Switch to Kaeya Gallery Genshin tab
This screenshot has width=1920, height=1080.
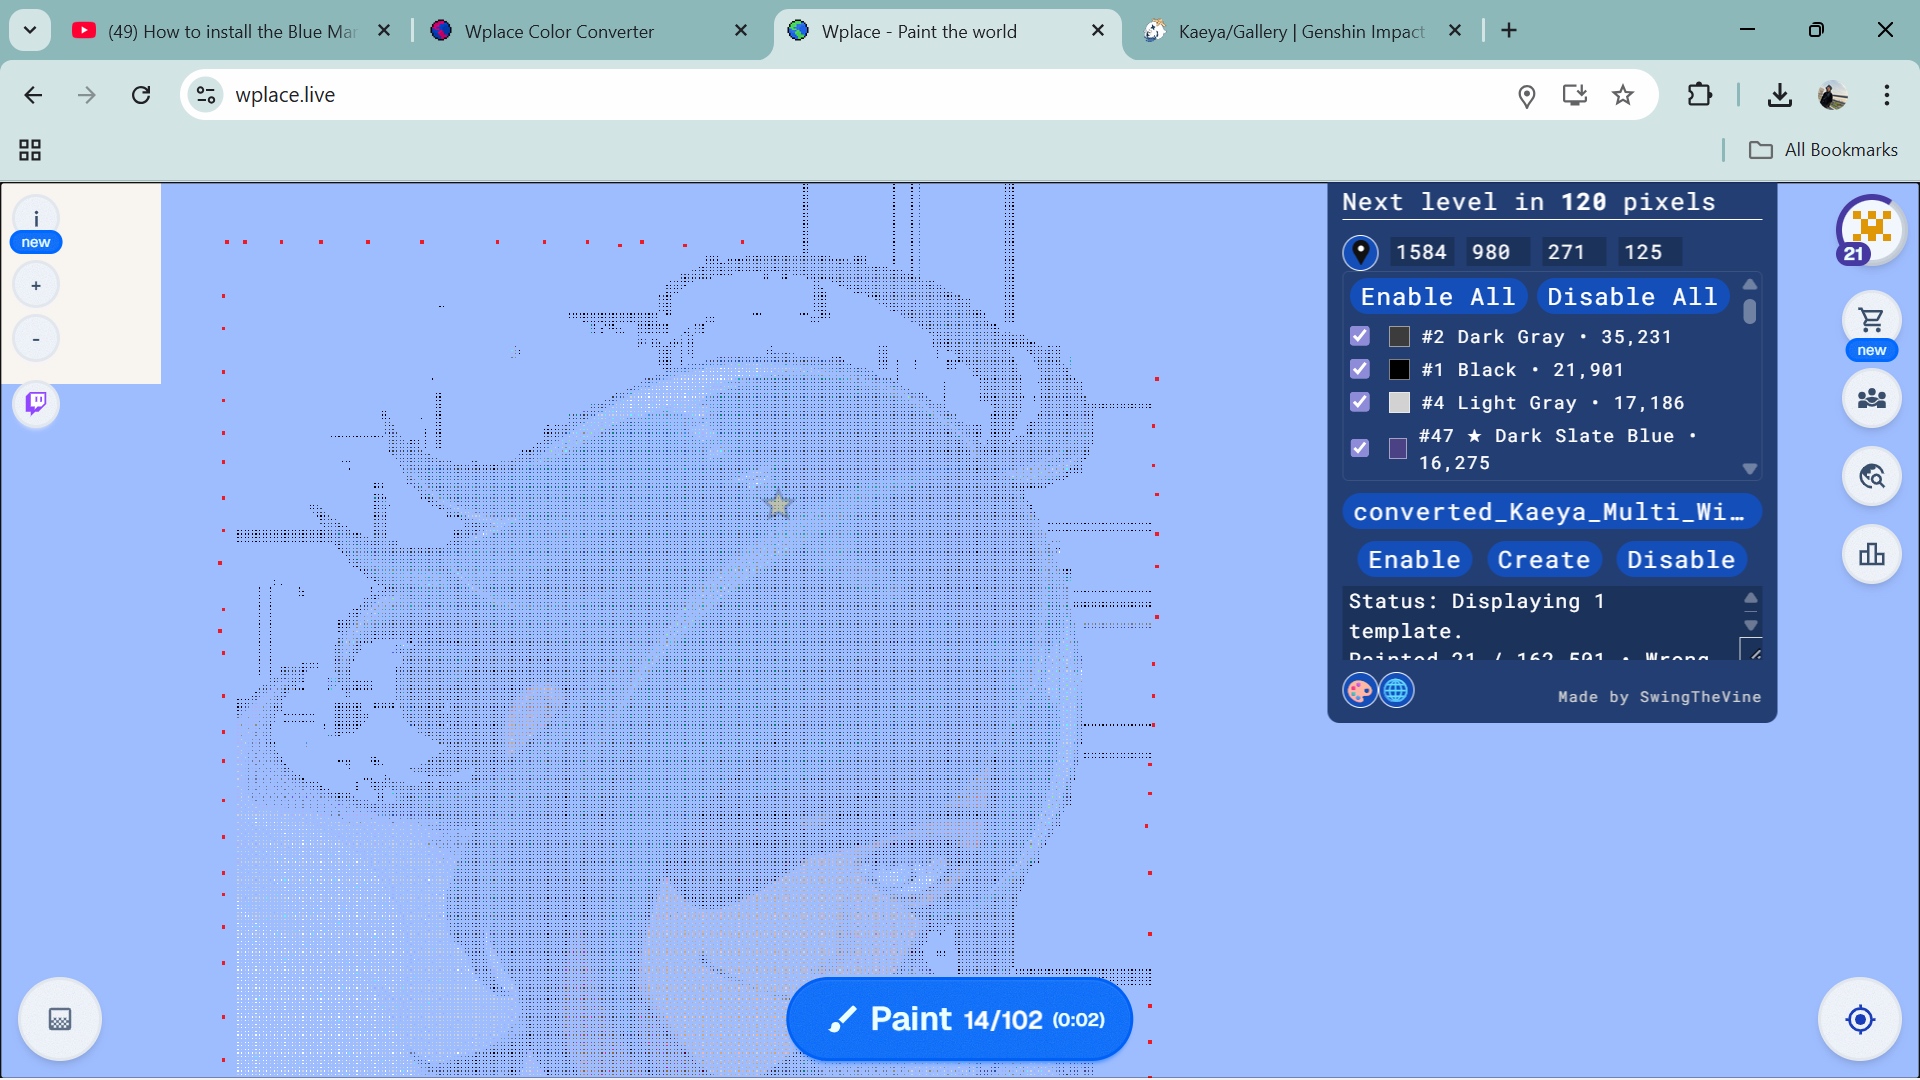pyautogui.click(x=1300, y=31)
